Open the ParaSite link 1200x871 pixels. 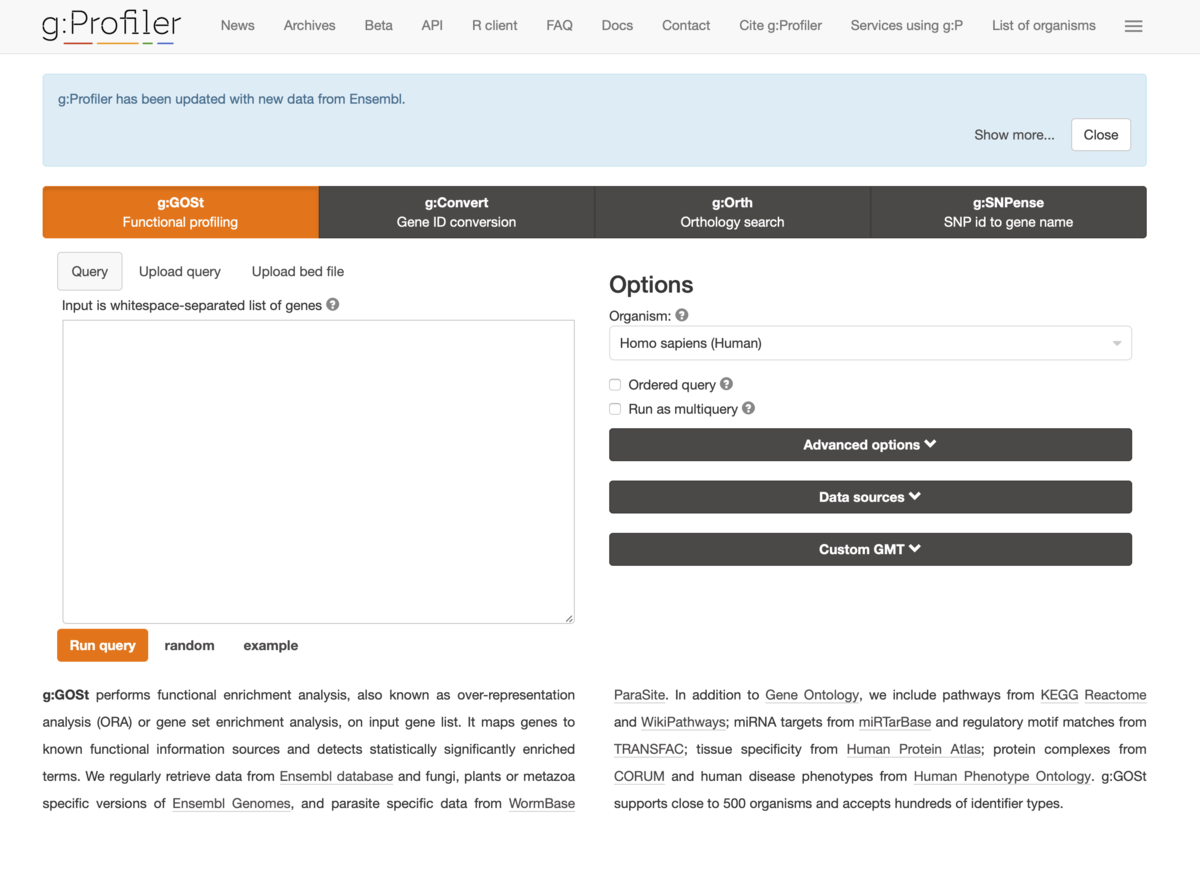(x=640, y=695)
